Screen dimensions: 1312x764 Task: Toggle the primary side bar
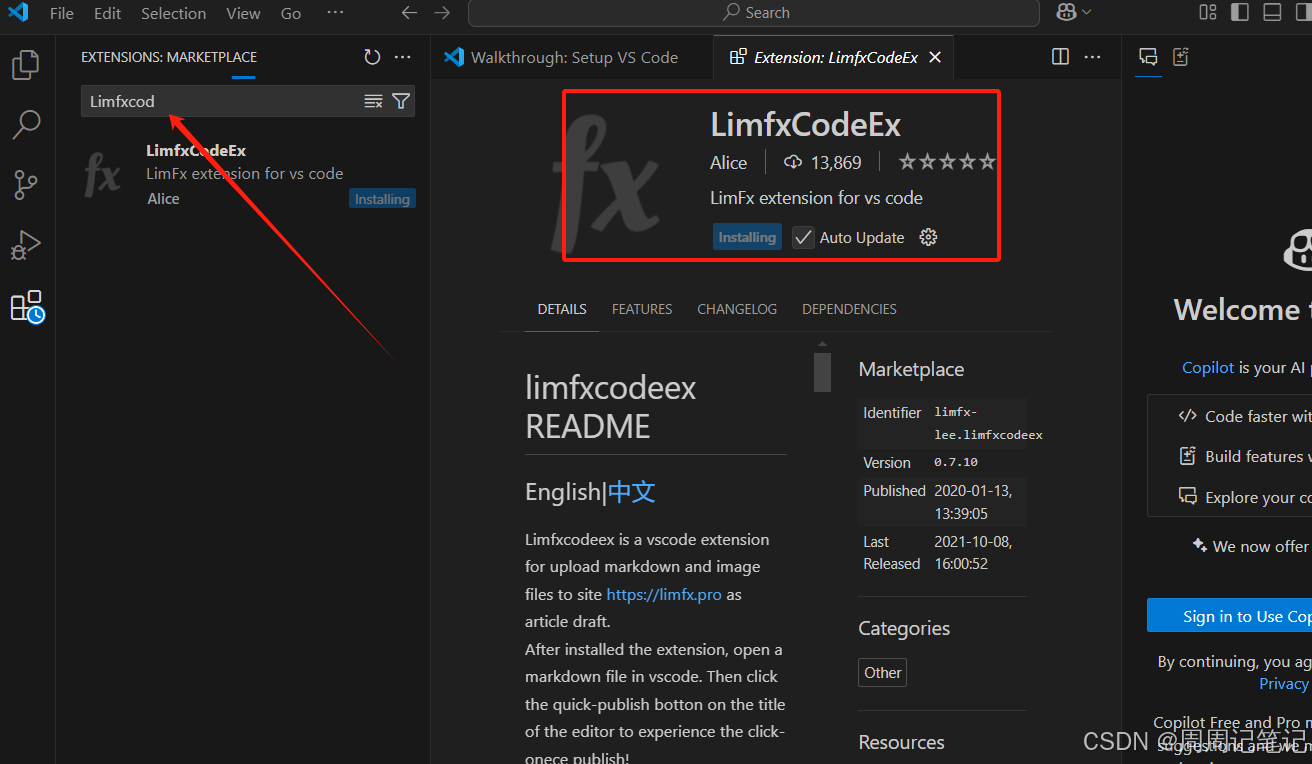pyautogui.click(x=1240, y=12)
